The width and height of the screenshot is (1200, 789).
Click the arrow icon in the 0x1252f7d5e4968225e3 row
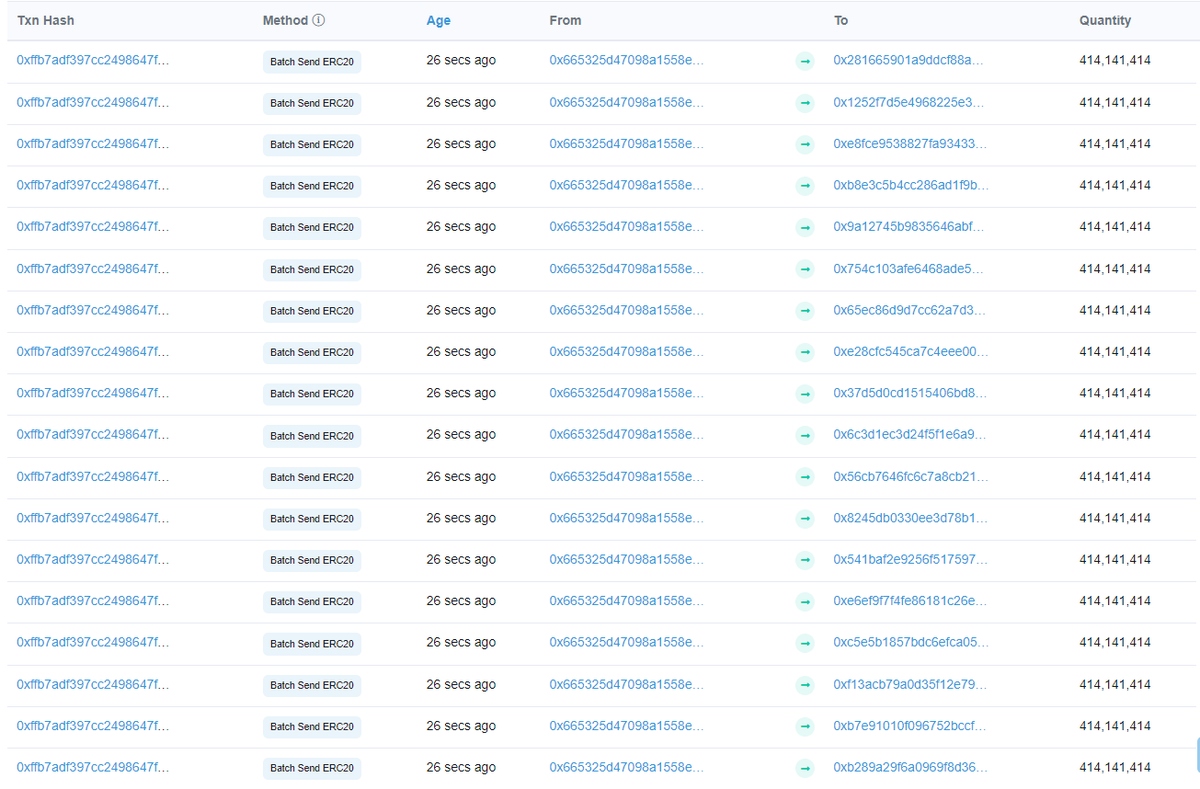tap(805, 103)
